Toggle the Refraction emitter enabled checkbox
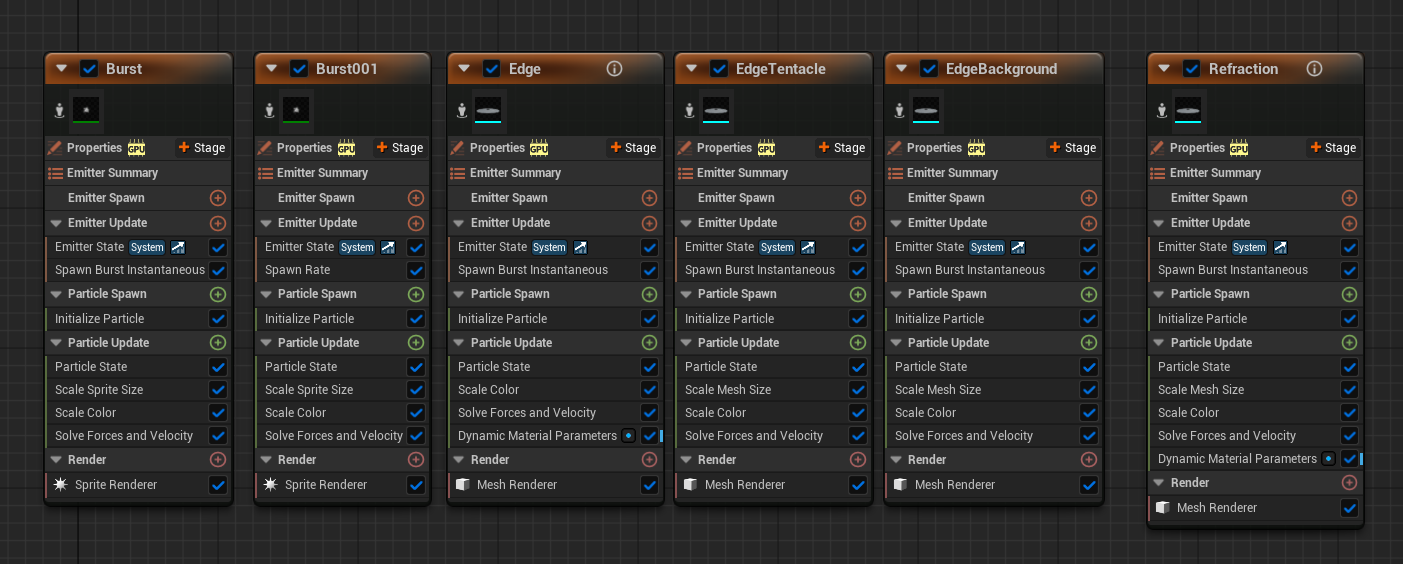1403x564 pixels. point(1191,69)
